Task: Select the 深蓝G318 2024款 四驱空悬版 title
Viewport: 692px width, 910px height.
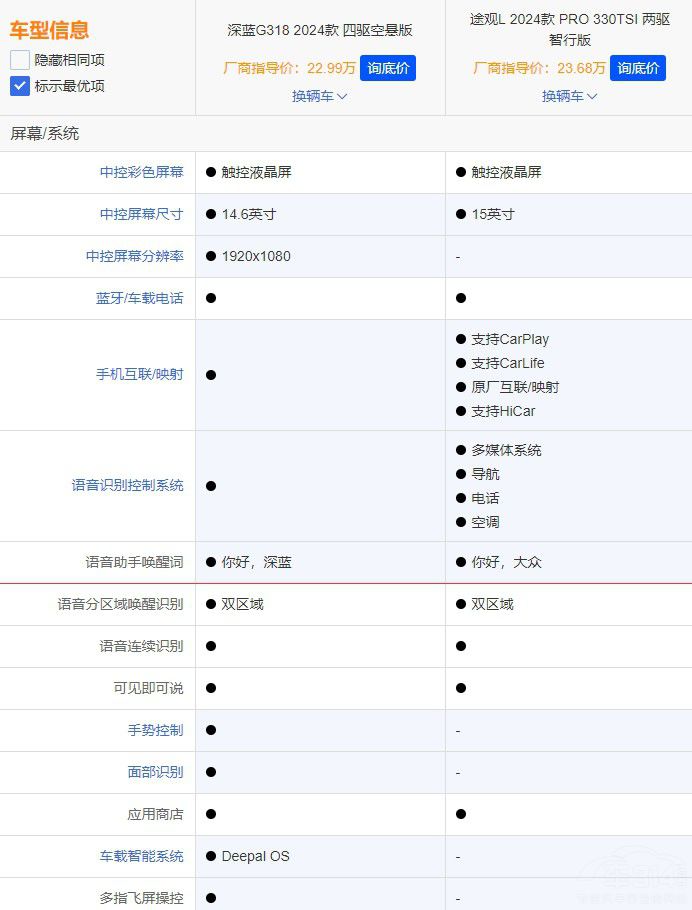Action: click(320, 30)
